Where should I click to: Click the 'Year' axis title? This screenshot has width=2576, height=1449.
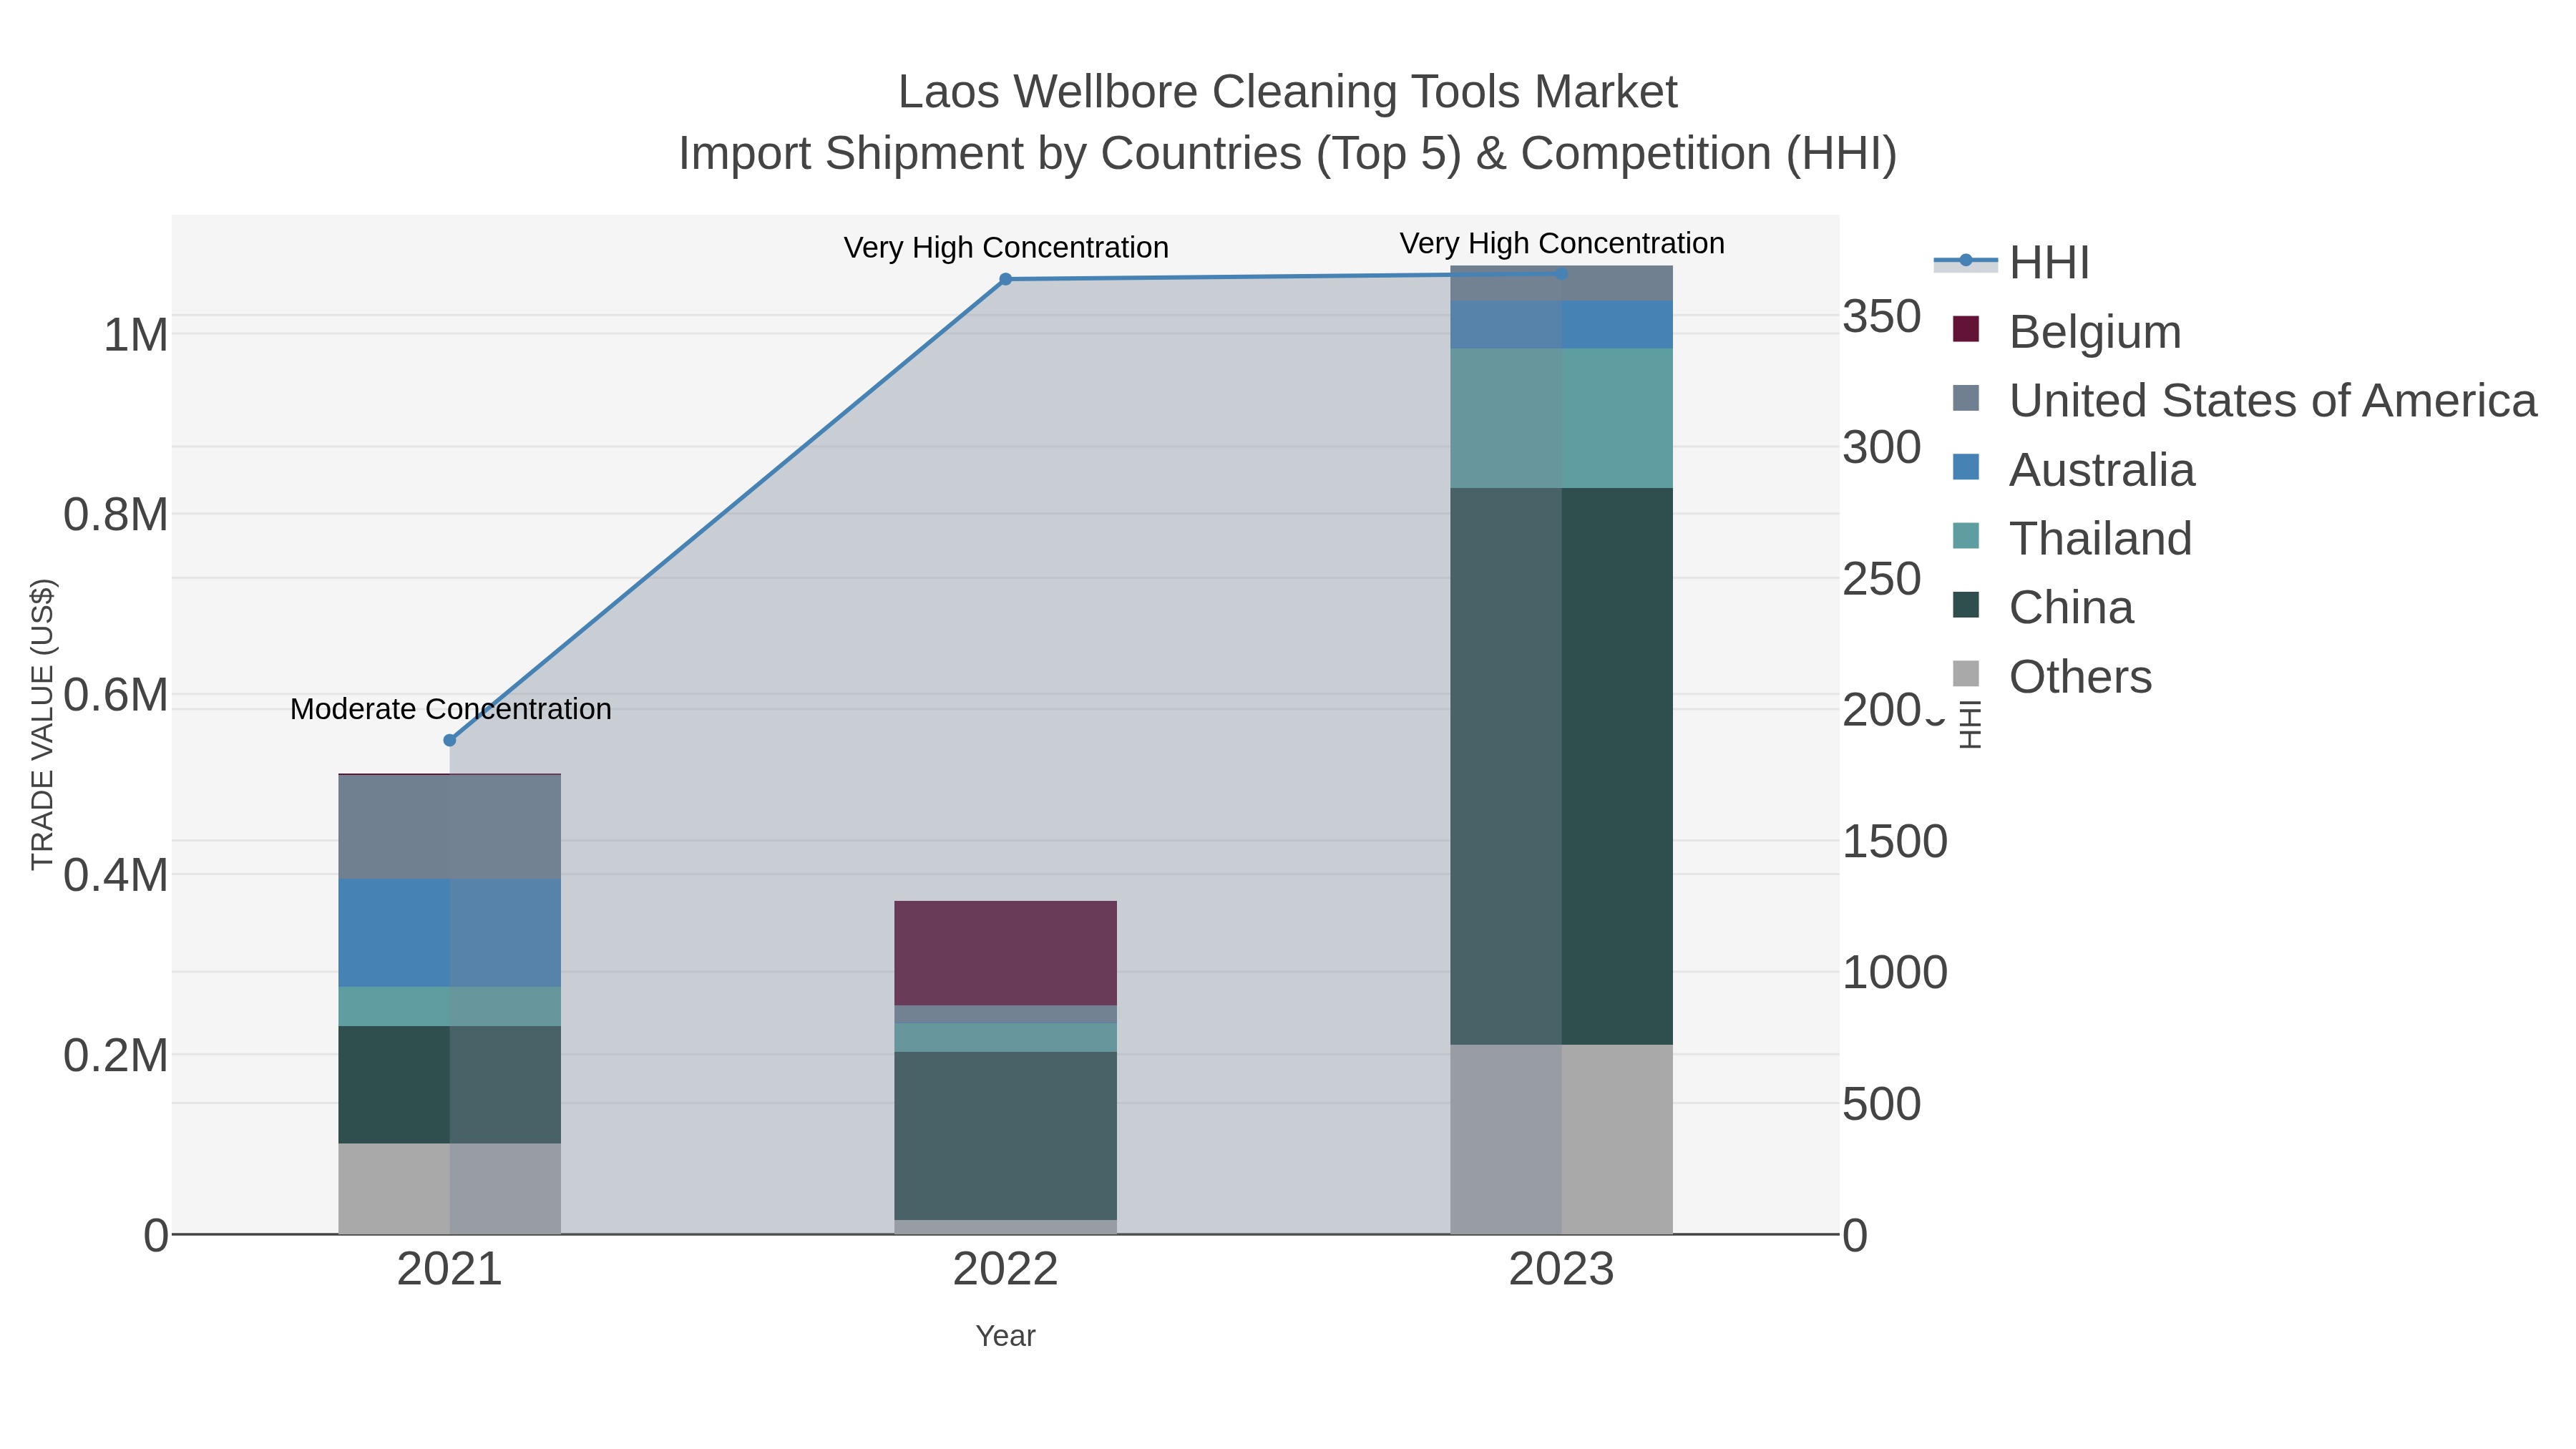click(1006, 1336)
